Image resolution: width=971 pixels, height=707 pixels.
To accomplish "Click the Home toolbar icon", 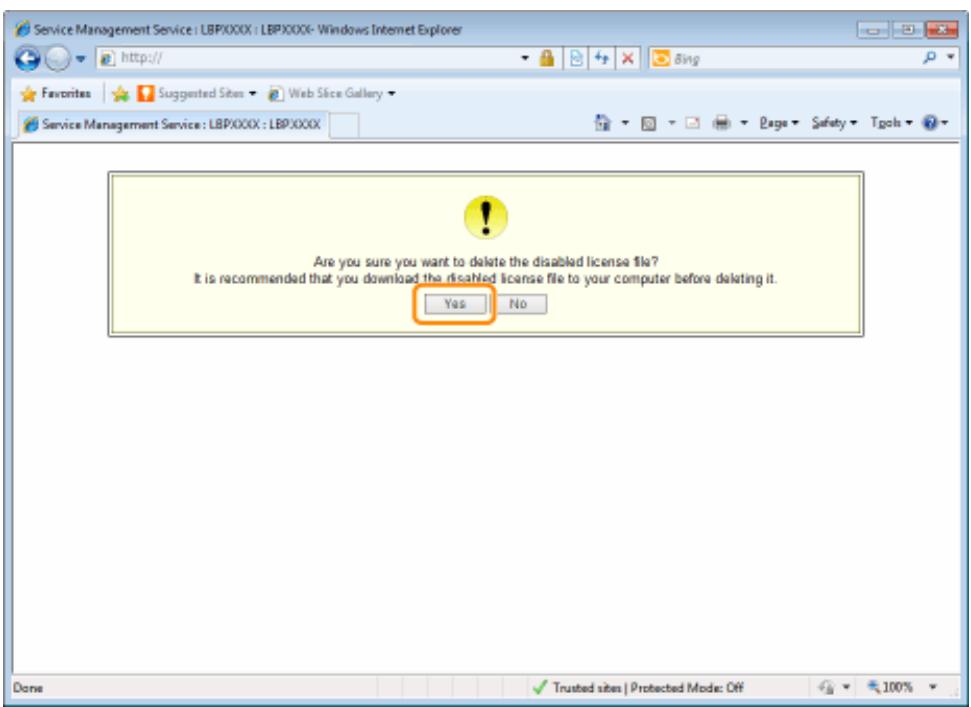I will coord(602,123).
